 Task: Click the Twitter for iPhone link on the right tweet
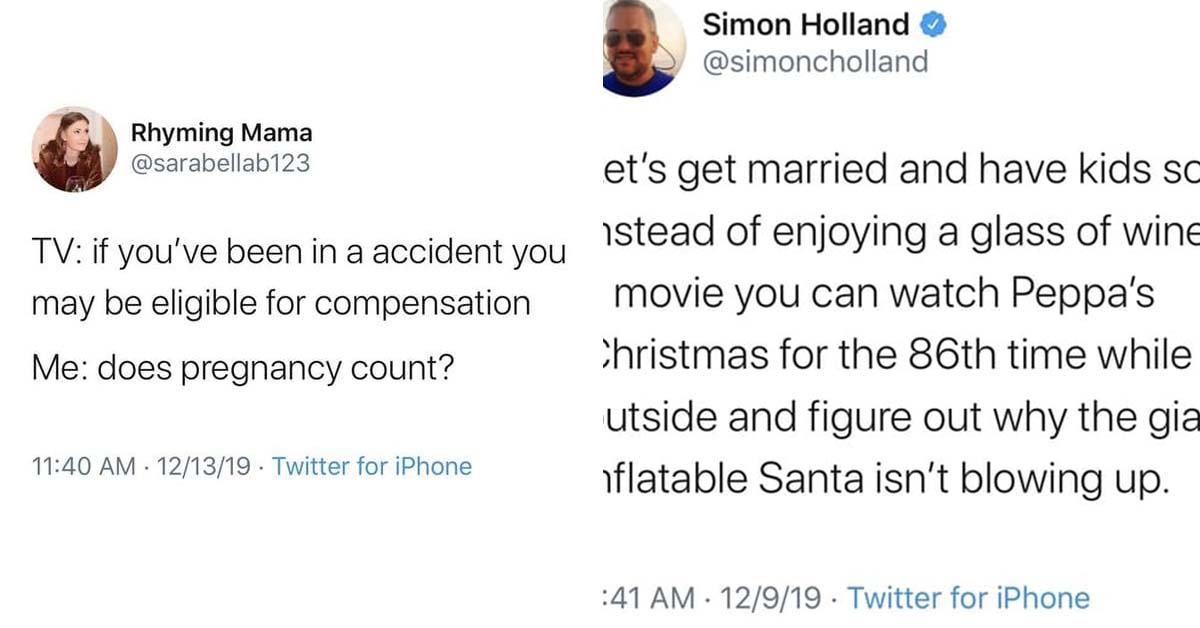(x=969, y=598)
